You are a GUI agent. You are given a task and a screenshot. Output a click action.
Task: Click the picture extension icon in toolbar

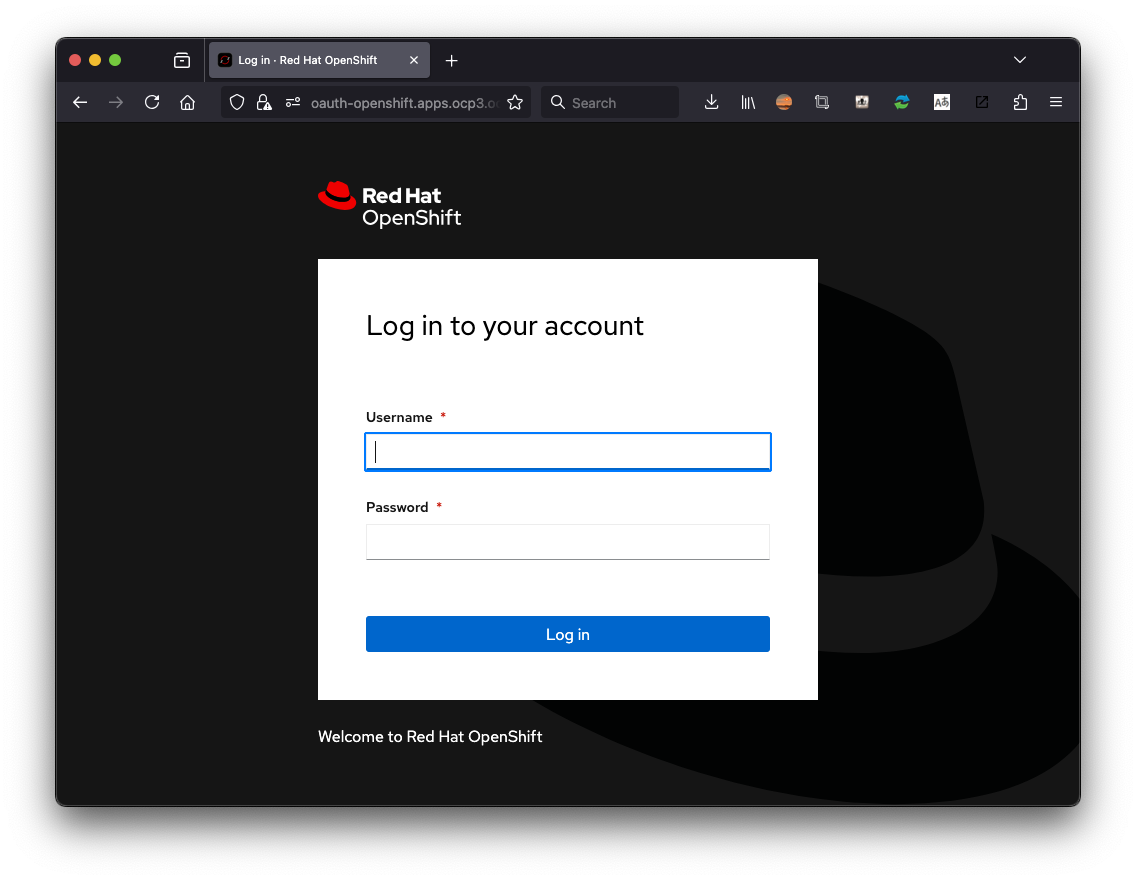click(862, 102)
